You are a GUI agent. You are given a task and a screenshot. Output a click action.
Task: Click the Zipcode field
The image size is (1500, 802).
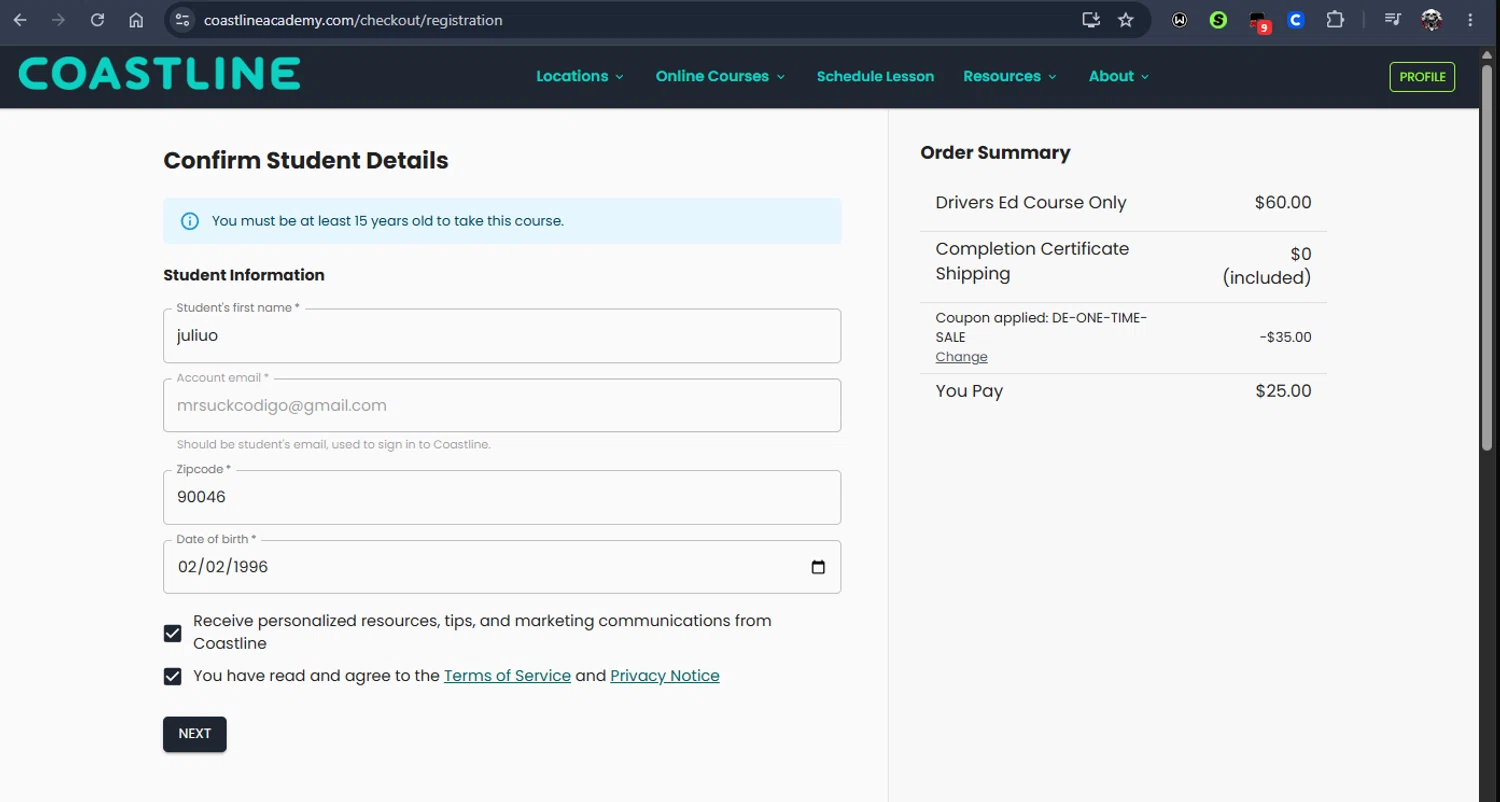(502, 497)
